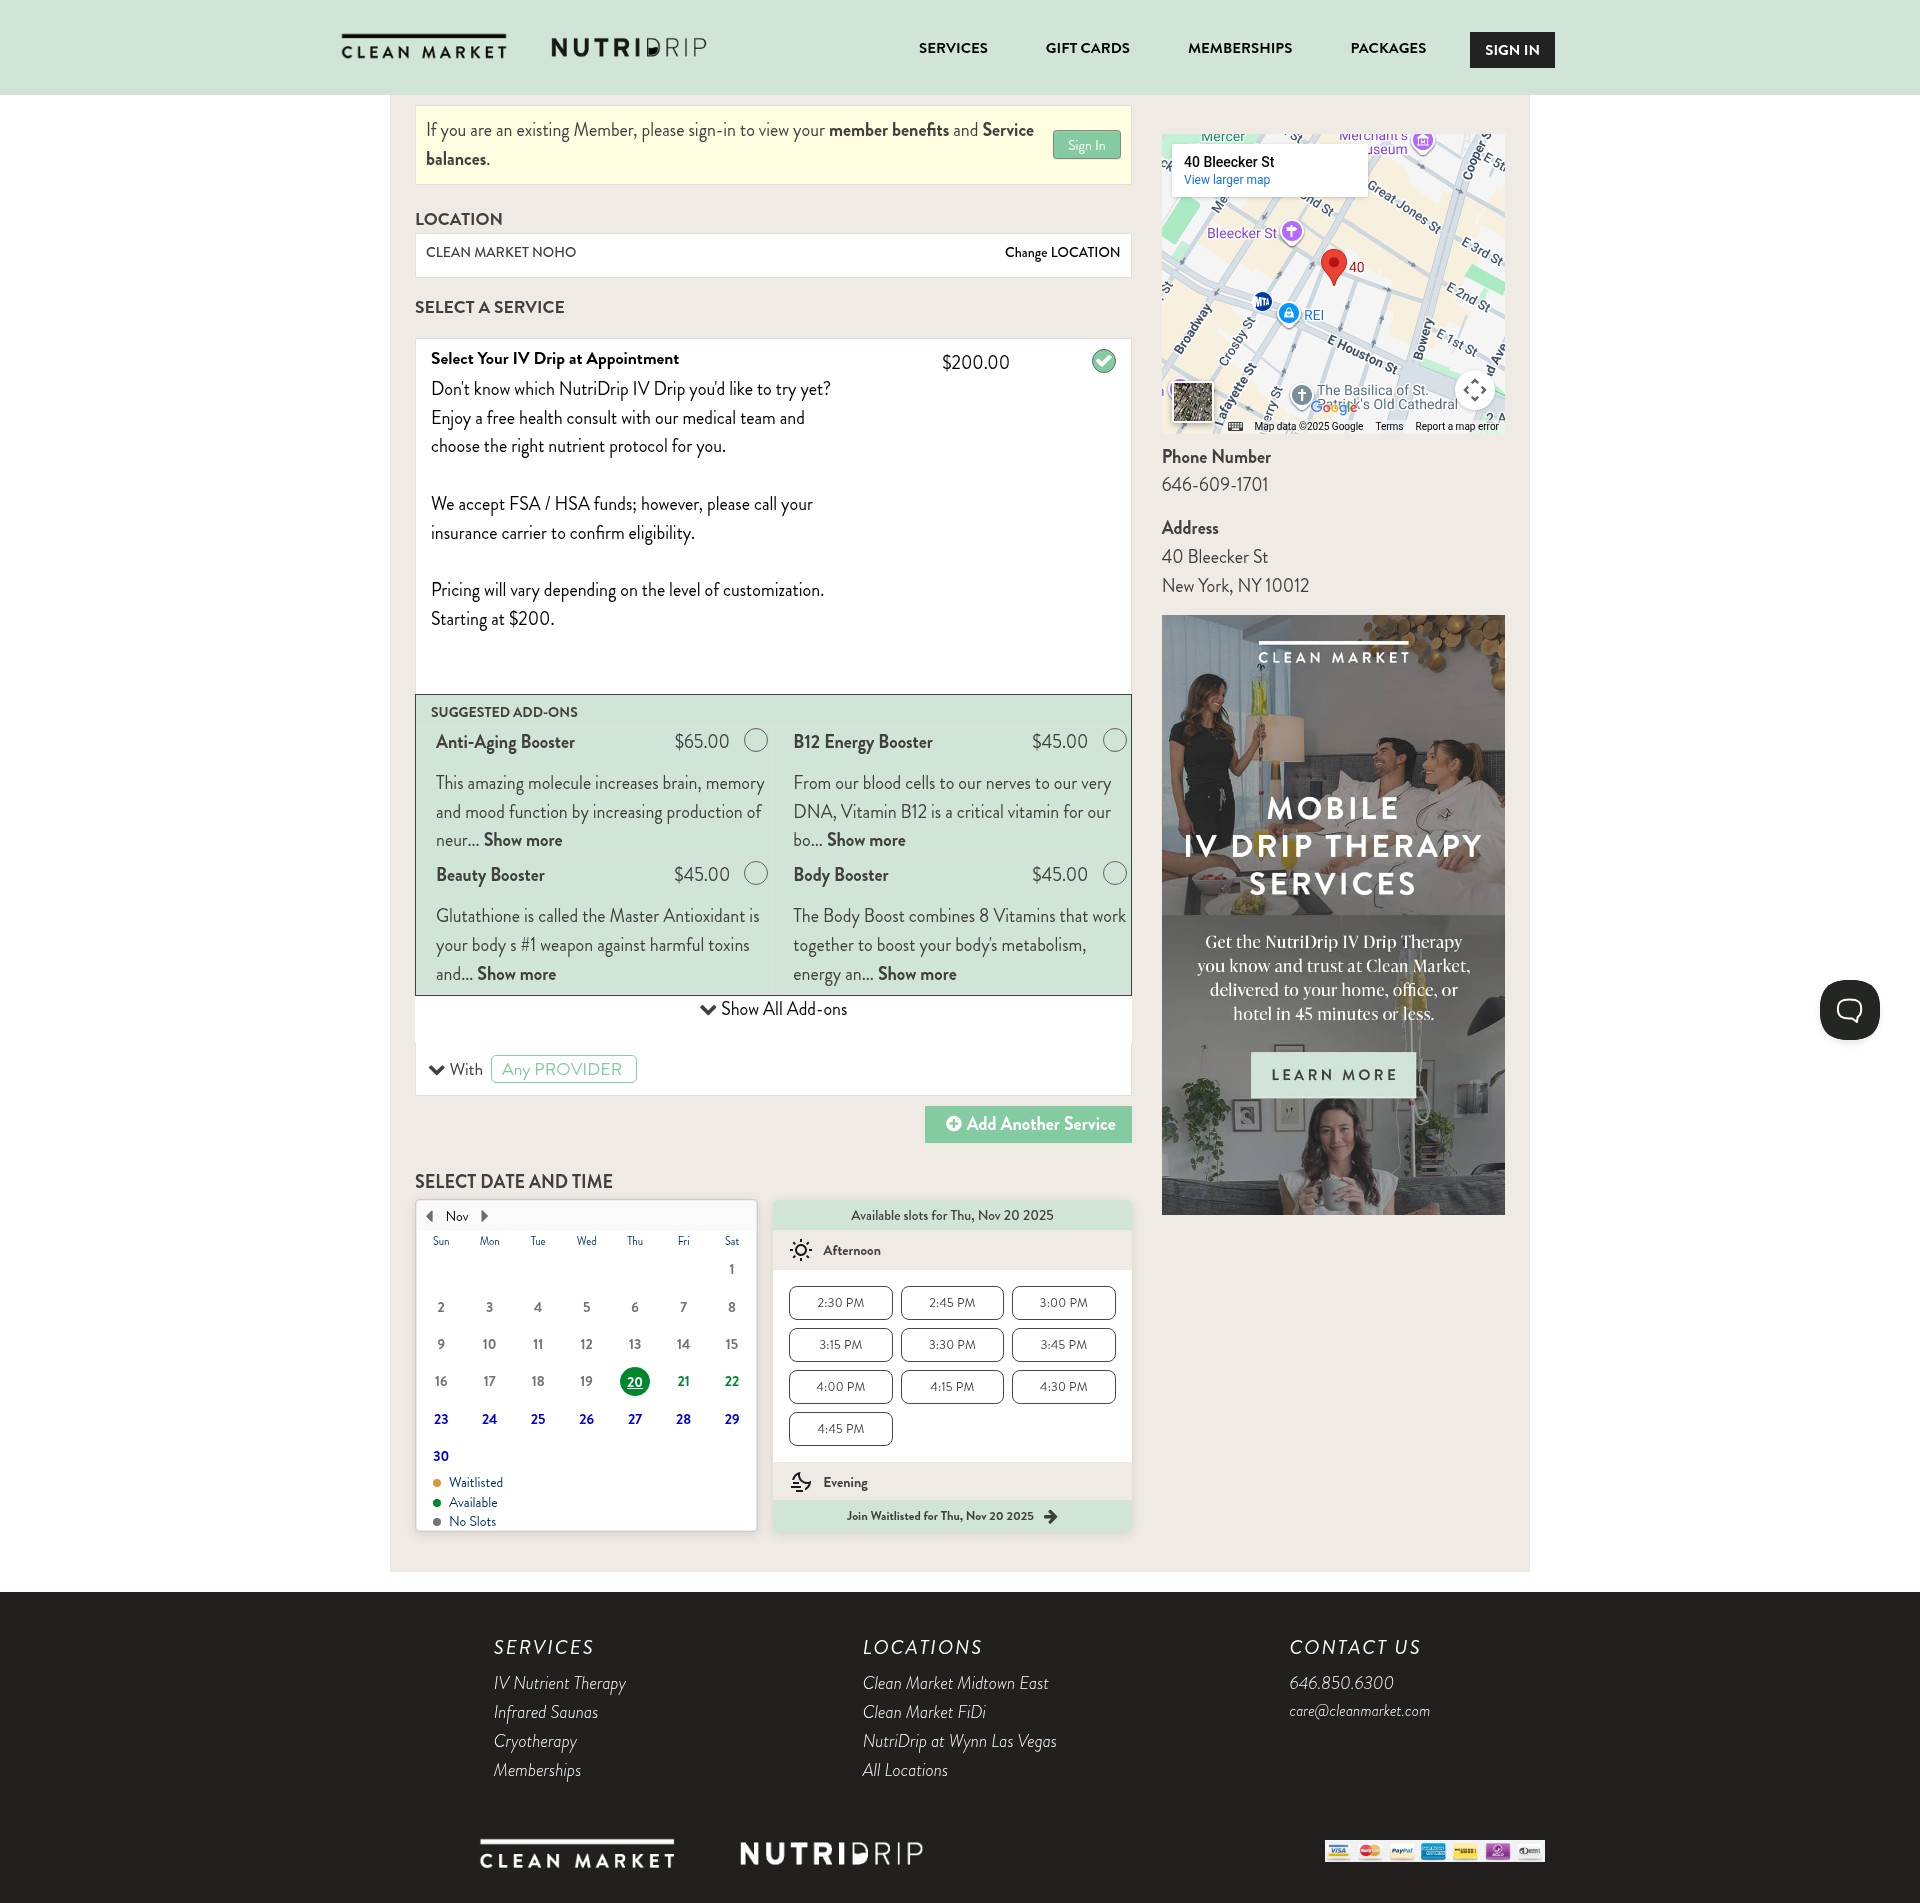Screen dimensions: 1920x1903
Task: Show more of Anti-Aging Booster description
Action: click(523, 841)
